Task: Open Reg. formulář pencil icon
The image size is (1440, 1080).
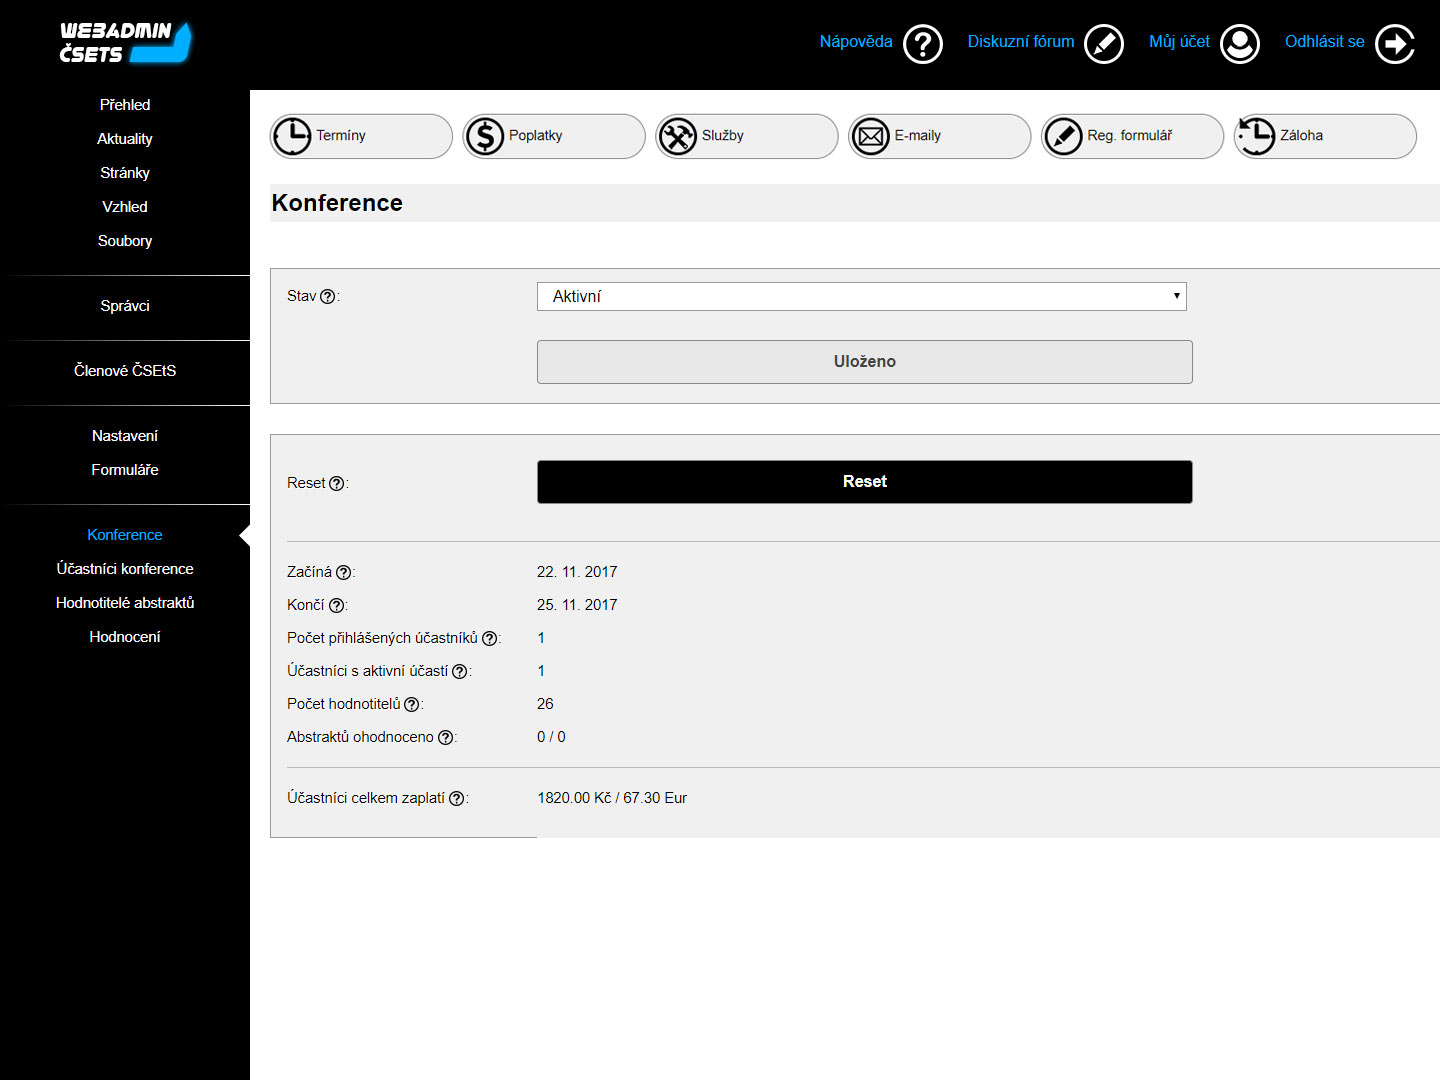Action: click(x=1064, y=136)
